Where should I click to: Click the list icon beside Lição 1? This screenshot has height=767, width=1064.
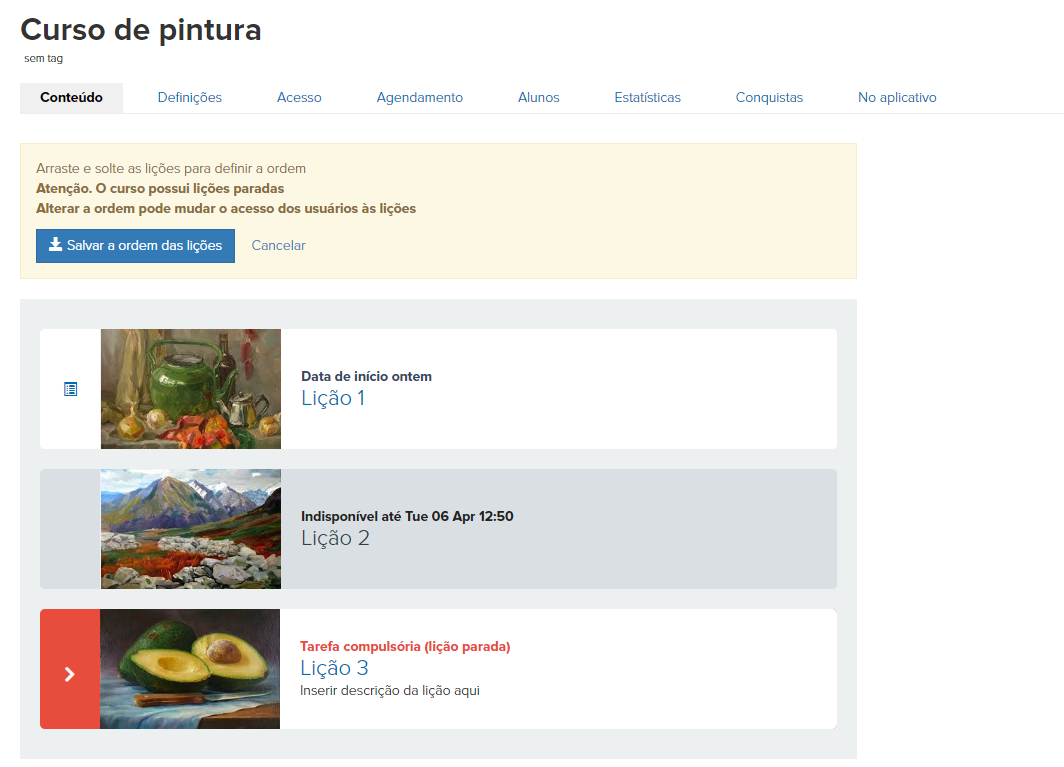(71, 389)
